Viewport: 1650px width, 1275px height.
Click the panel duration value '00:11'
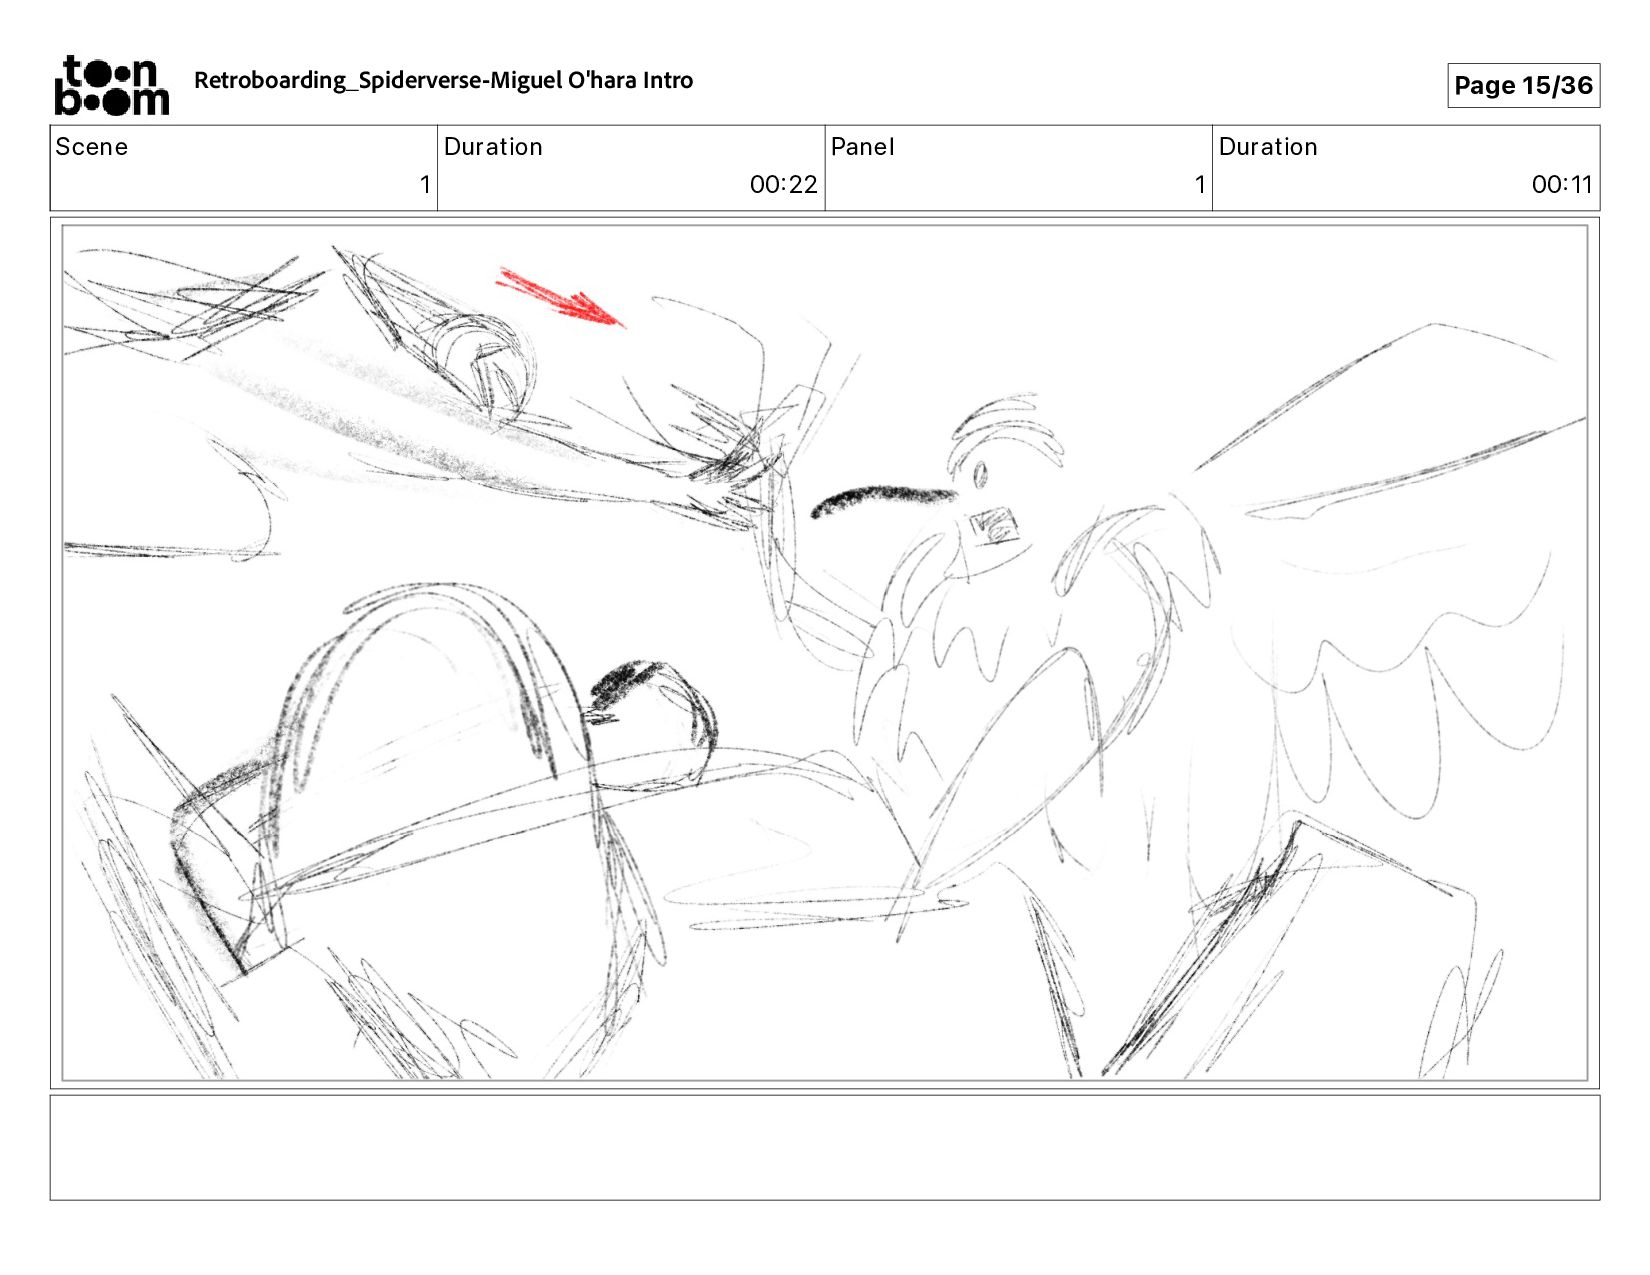click(1561, 184)
